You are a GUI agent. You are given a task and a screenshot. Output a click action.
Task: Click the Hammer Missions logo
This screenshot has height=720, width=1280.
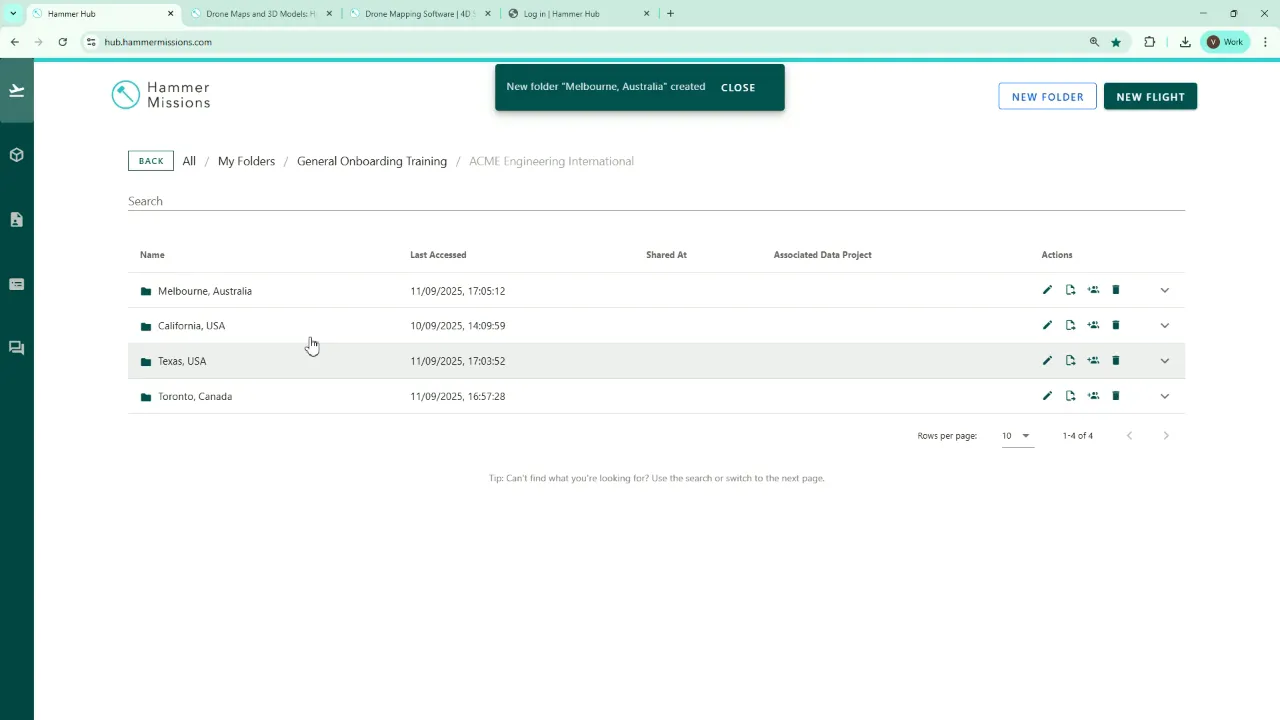click(160, 94)
